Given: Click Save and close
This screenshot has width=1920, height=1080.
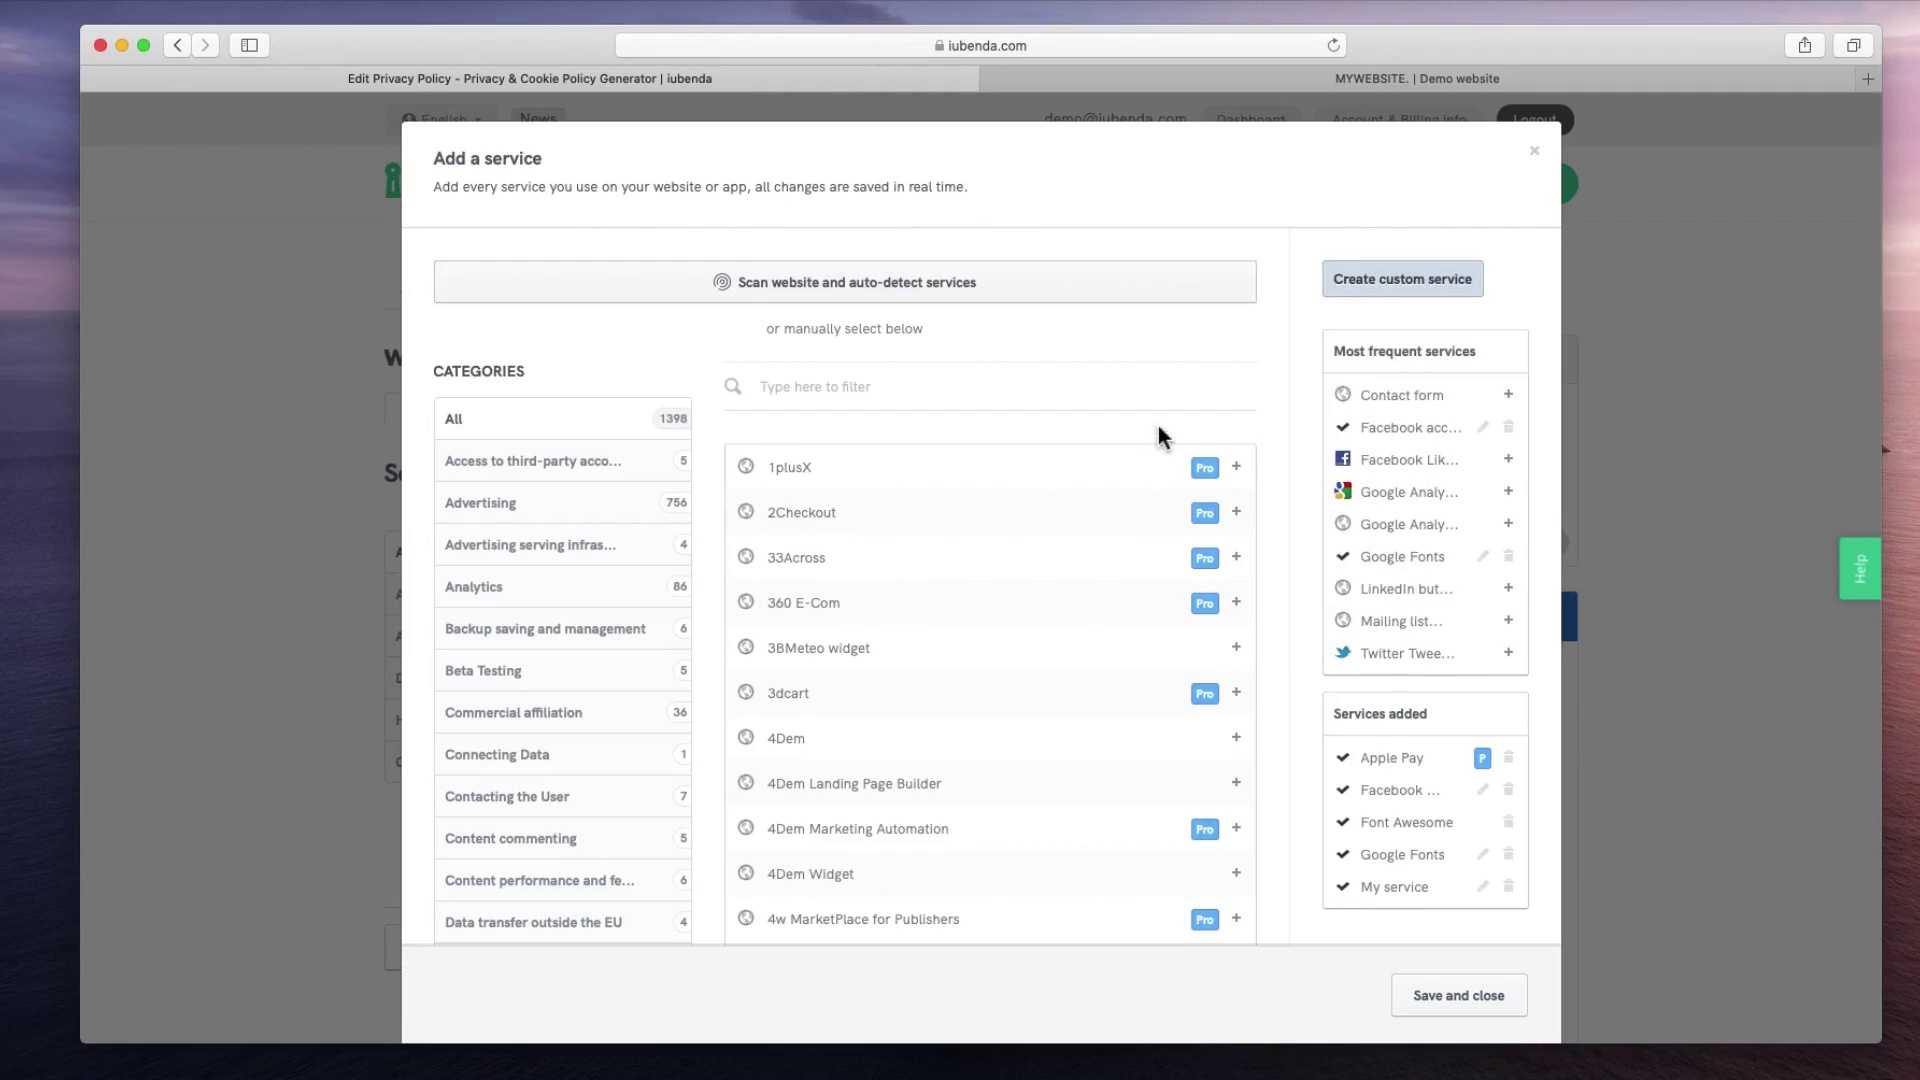Looking at the screenshot, I should point(1458,995).
